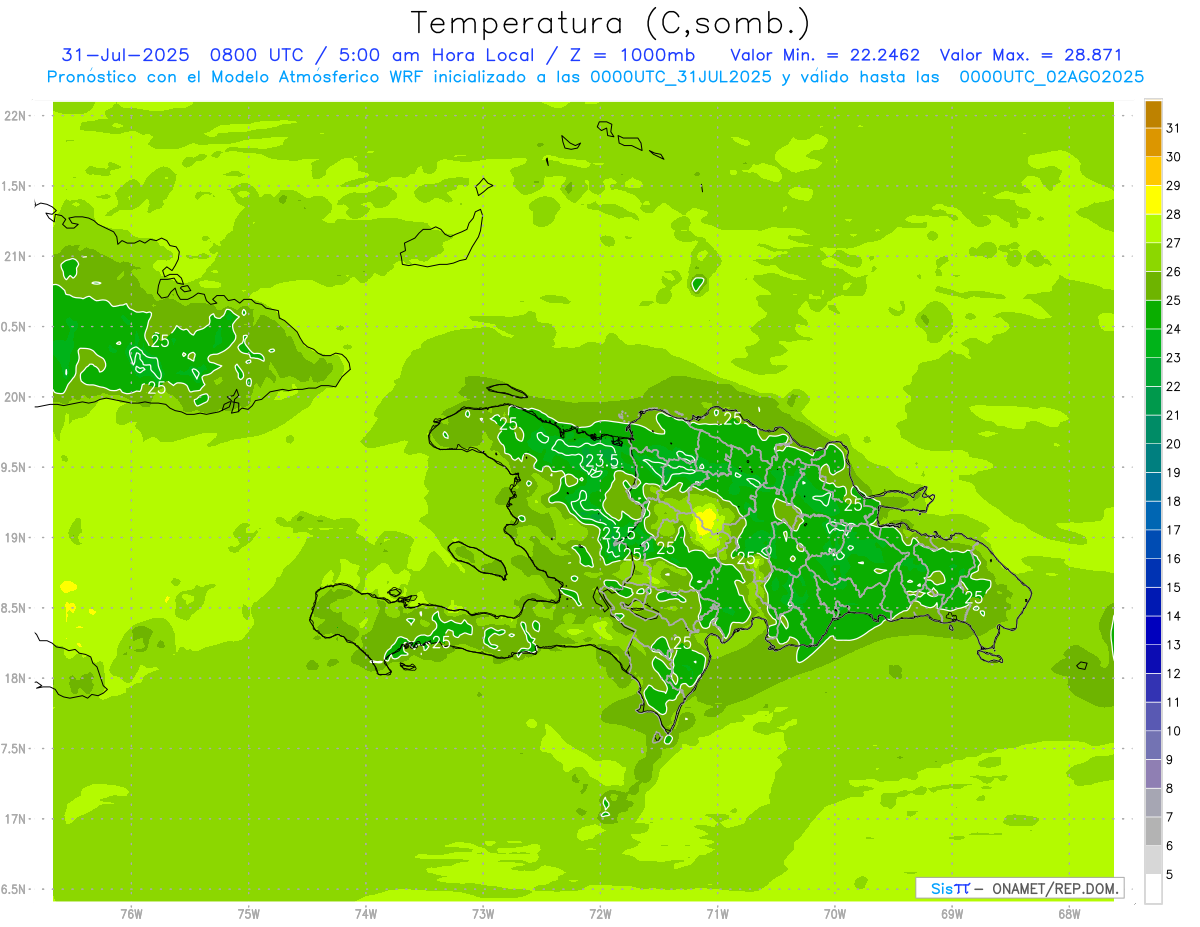Viewport: 1200px width, 927px height.
Task: Click the "75W" longitude axis label
Action: [x=249, y=913]
